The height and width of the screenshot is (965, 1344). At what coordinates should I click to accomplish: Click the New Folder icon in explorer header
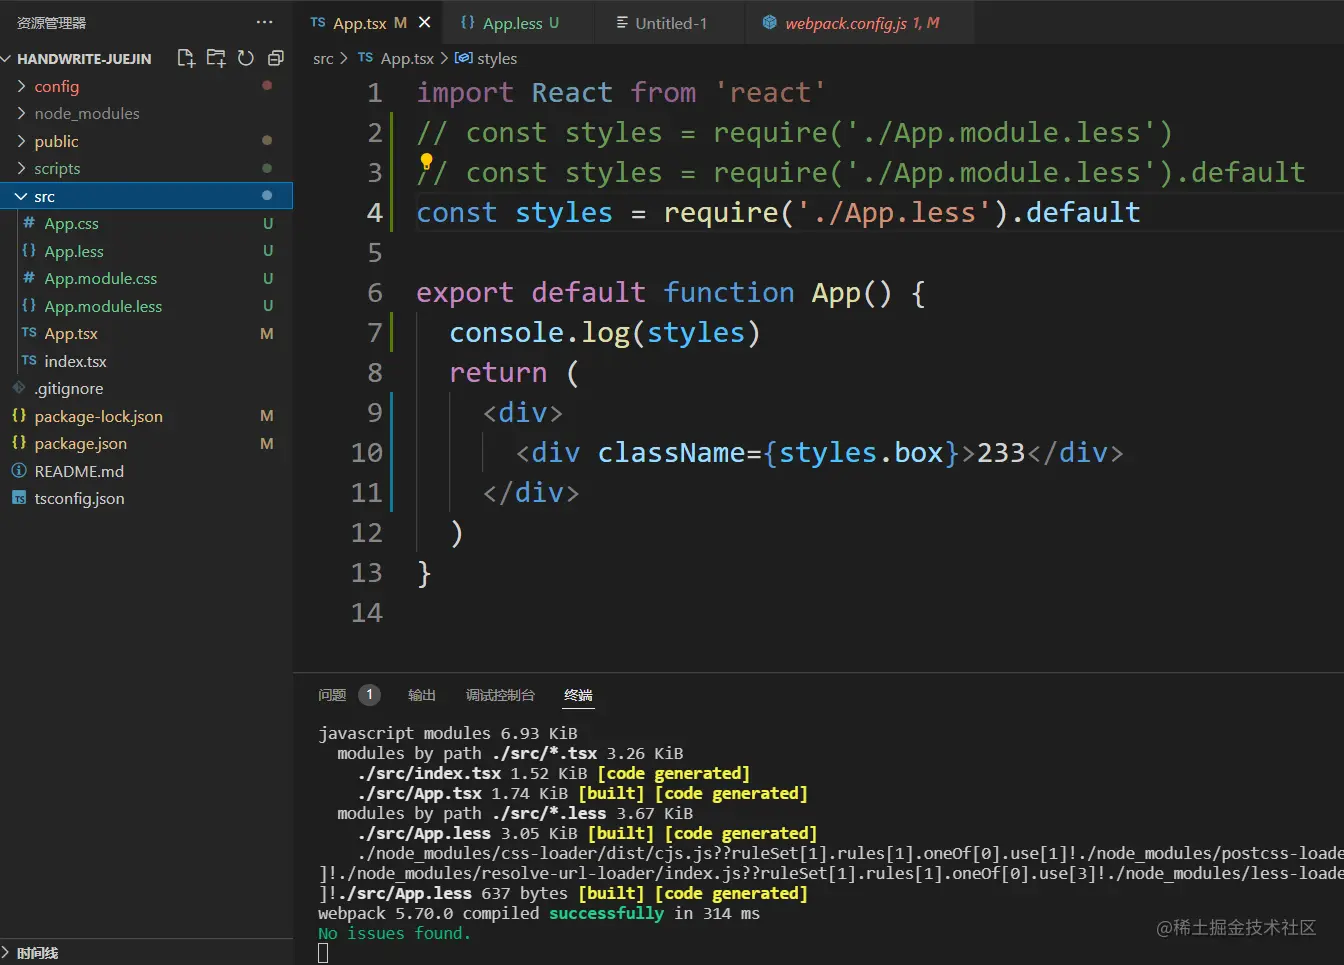tap(216, 58)
